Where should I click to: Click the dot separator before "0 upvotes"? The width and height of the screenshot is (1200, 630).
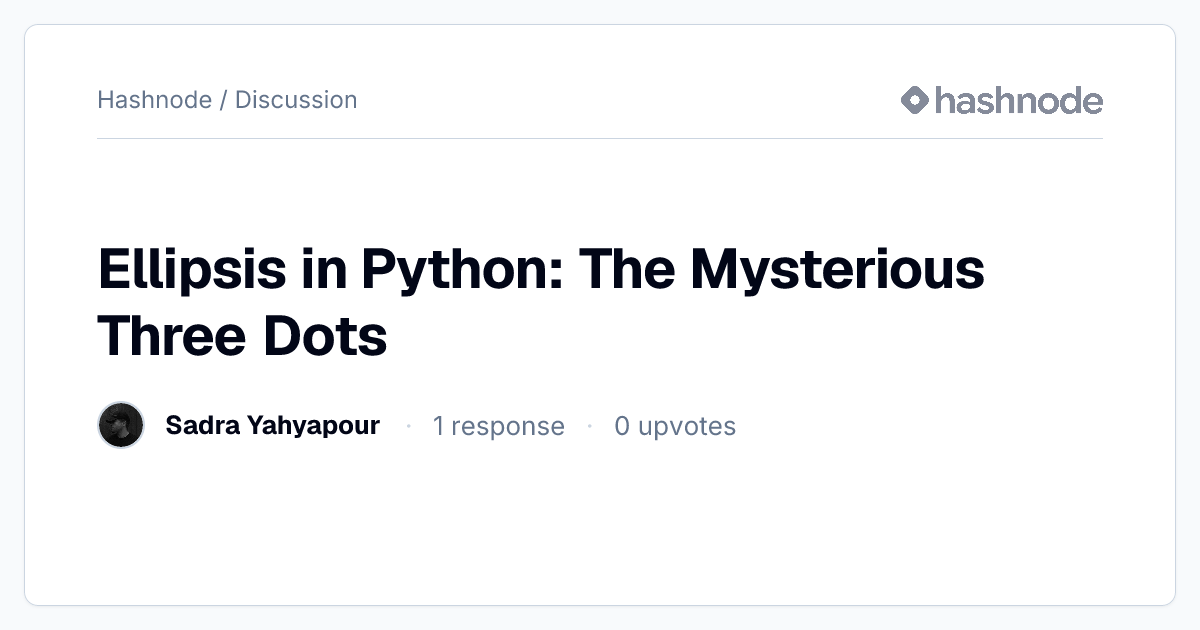point(589,426)
